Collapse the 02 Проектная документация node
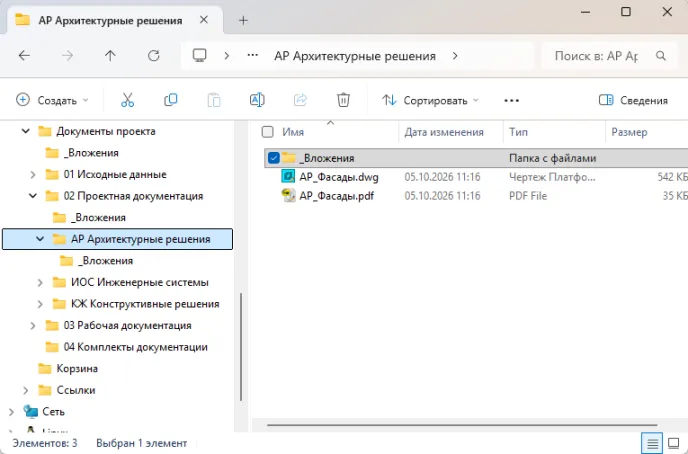This screenshot has height=454, width=688. pyautogui.click(x=33, y=196)
